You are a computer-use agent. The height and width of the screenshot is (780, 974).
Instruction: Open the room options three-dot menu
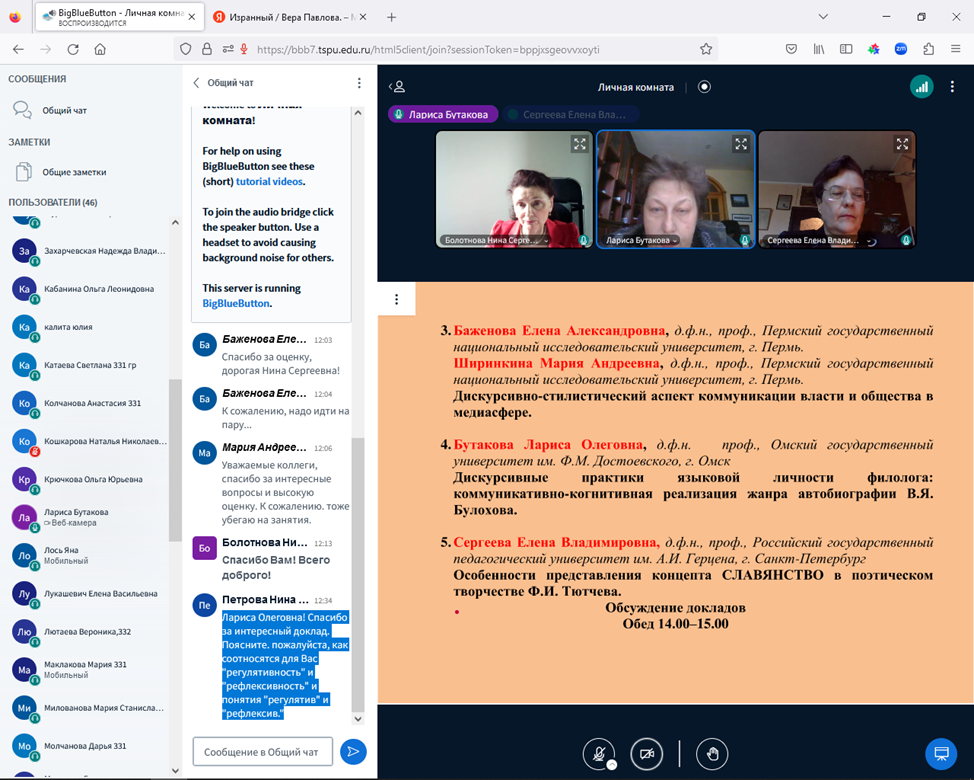pyautogui.click(x=952, y=87)
